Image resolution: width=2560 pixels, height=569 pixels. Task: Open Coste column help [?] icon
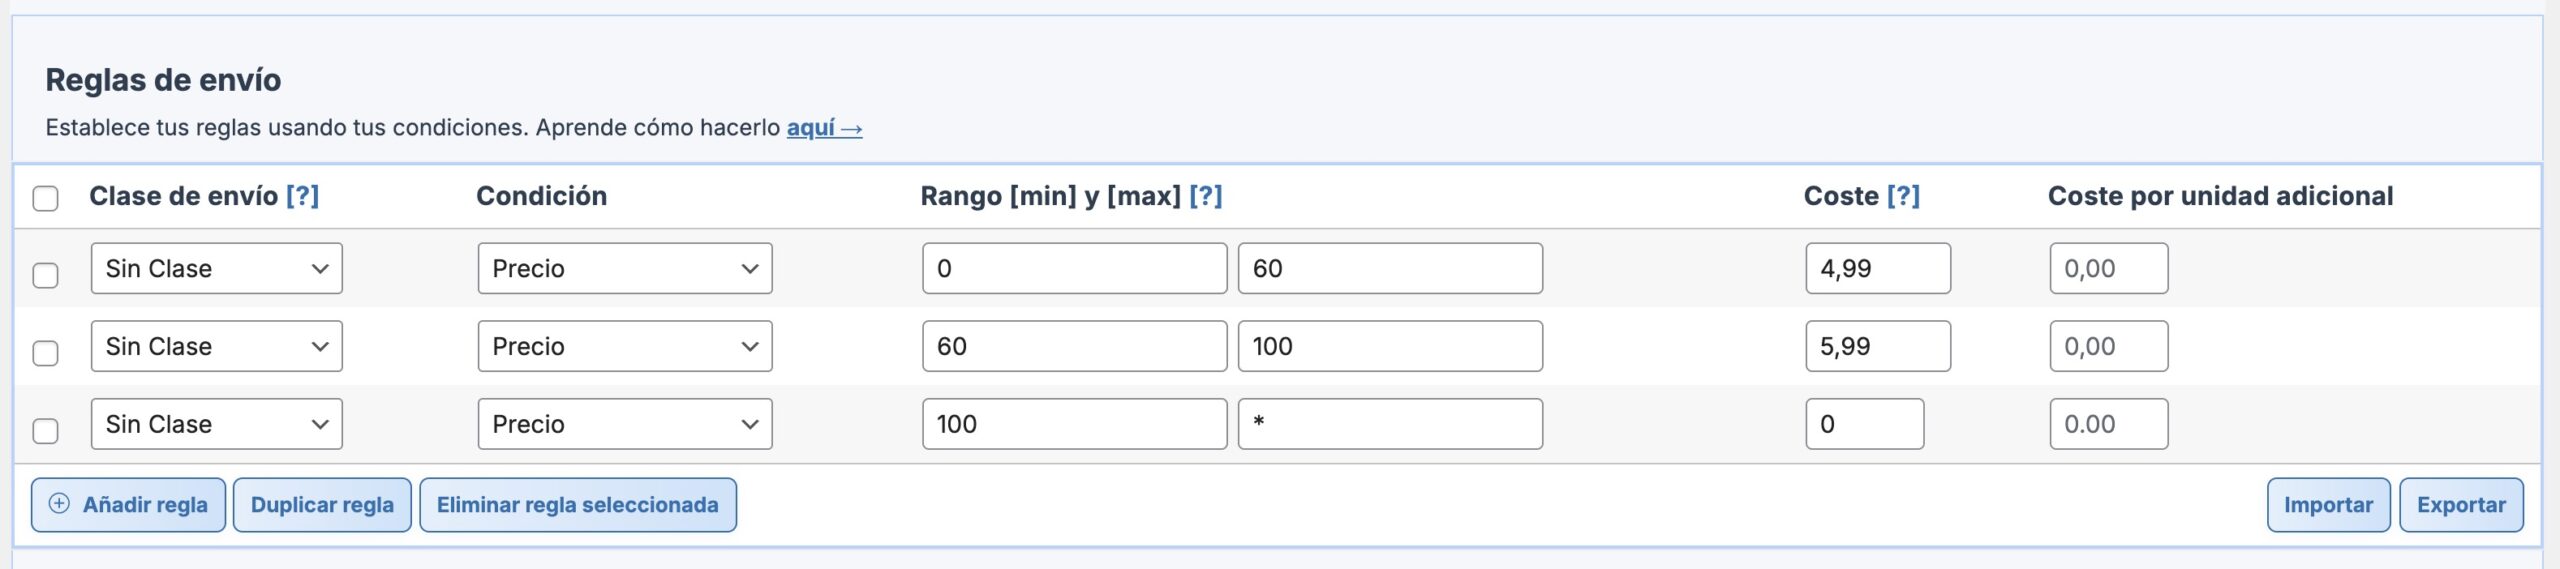tap(1902, 196)
